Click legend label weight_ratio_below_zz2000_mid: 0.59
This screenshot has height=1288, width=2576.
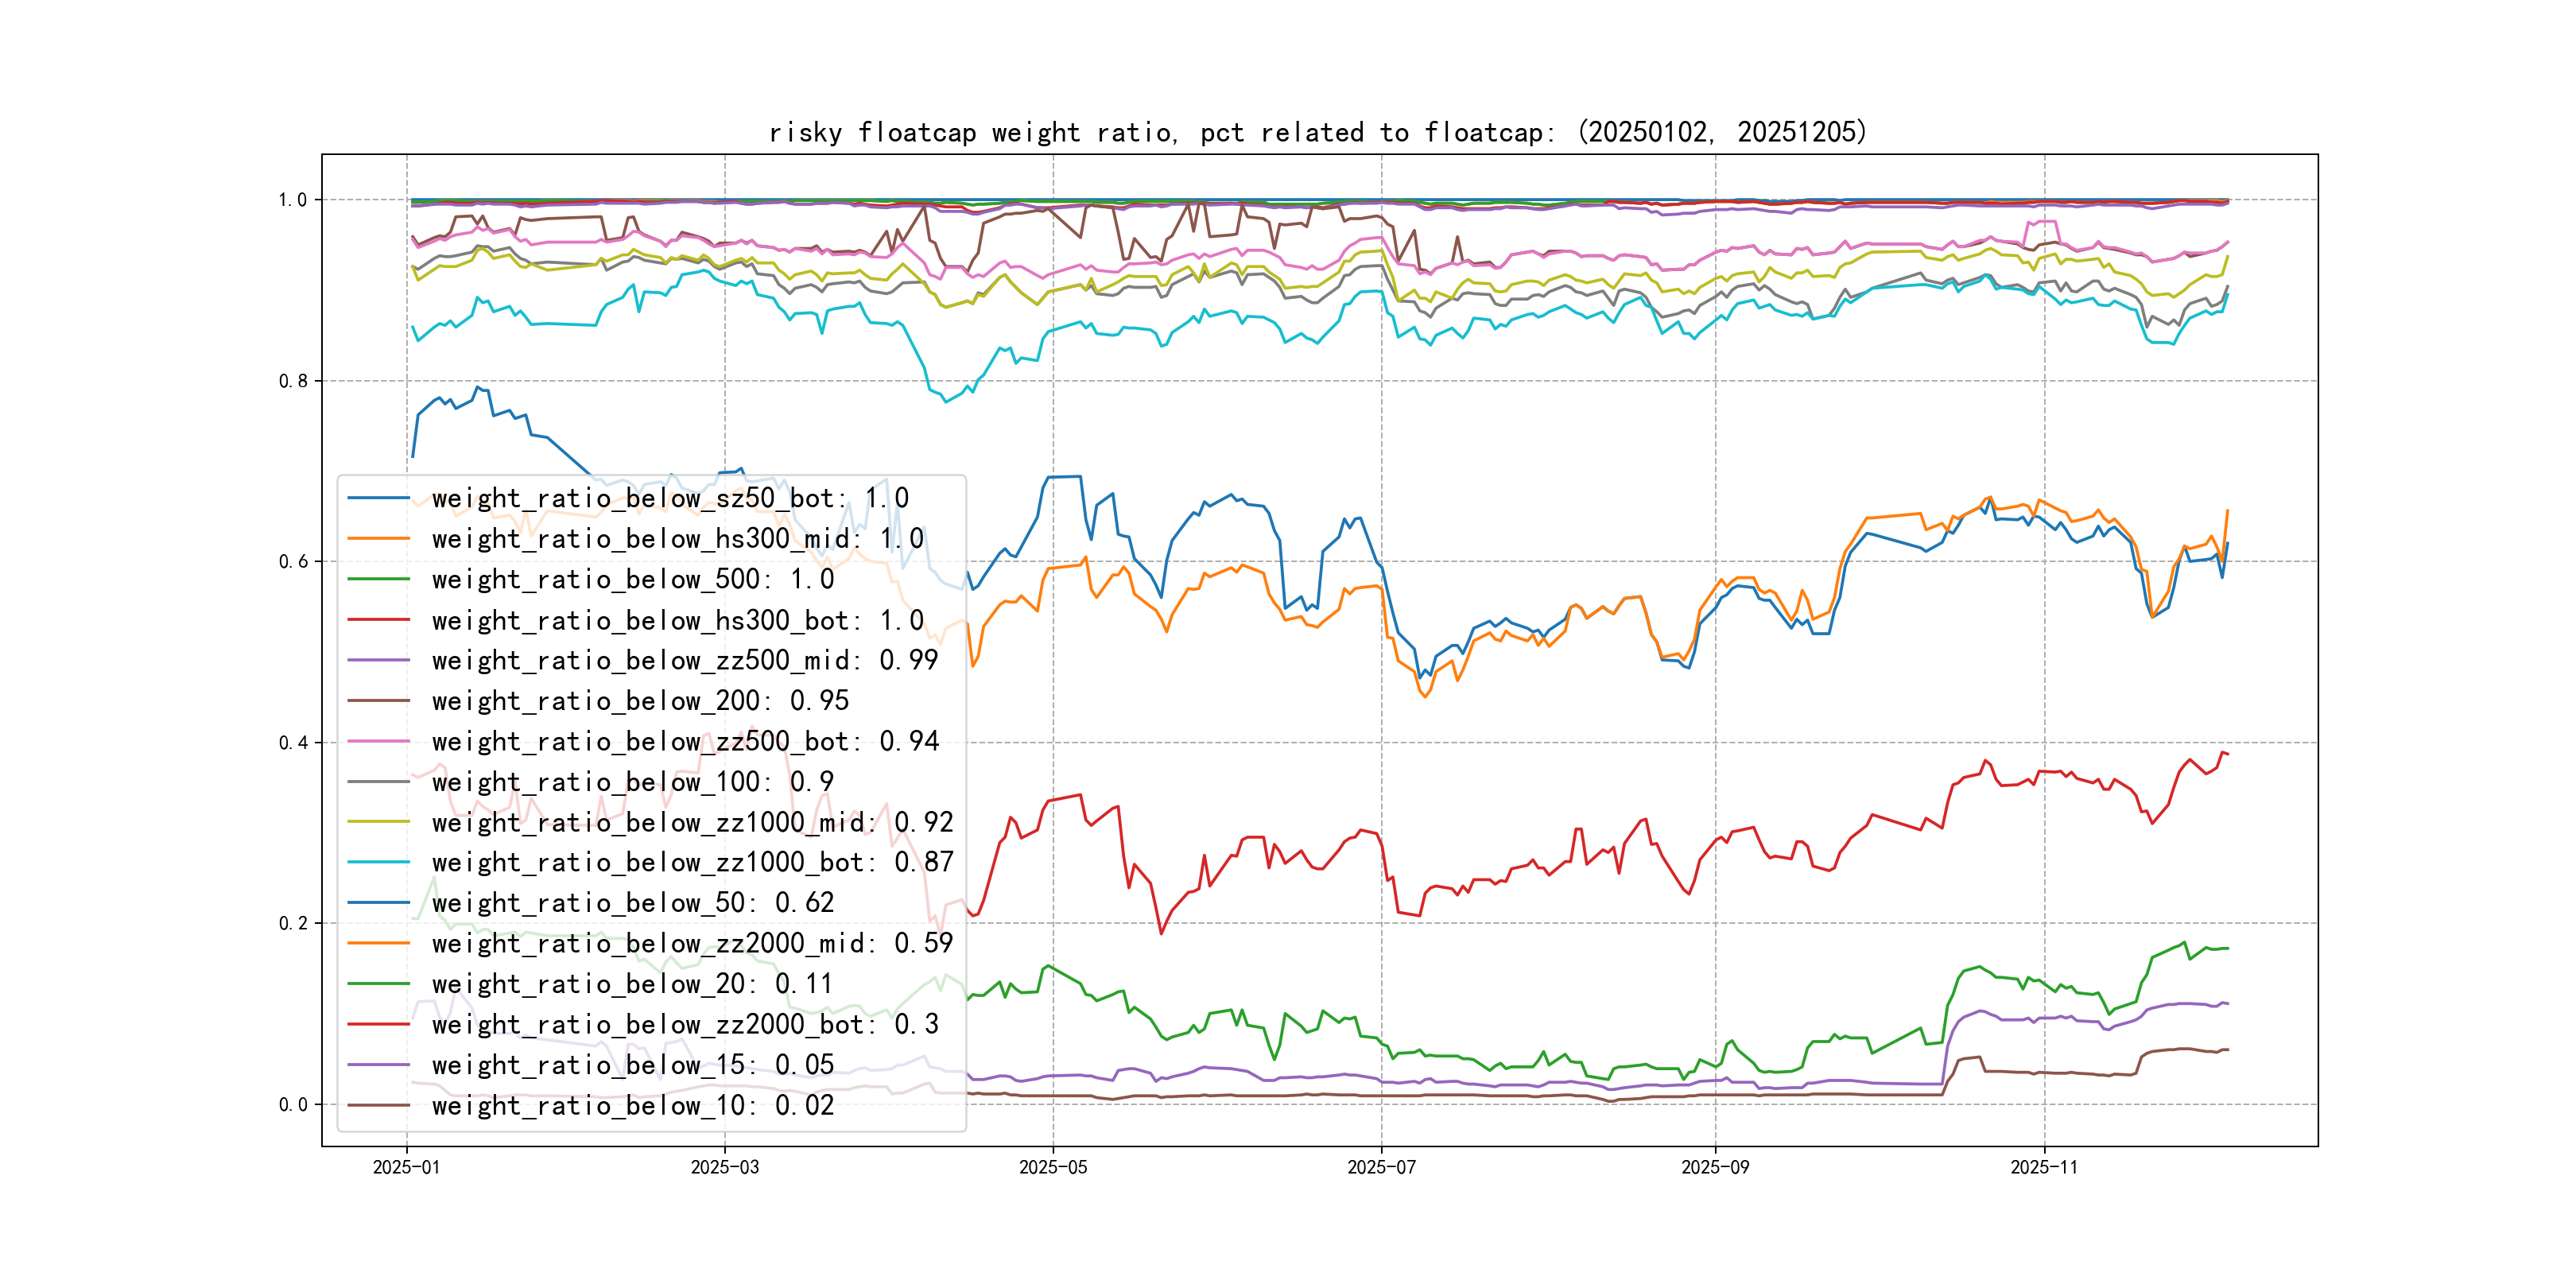coord(692,943)
